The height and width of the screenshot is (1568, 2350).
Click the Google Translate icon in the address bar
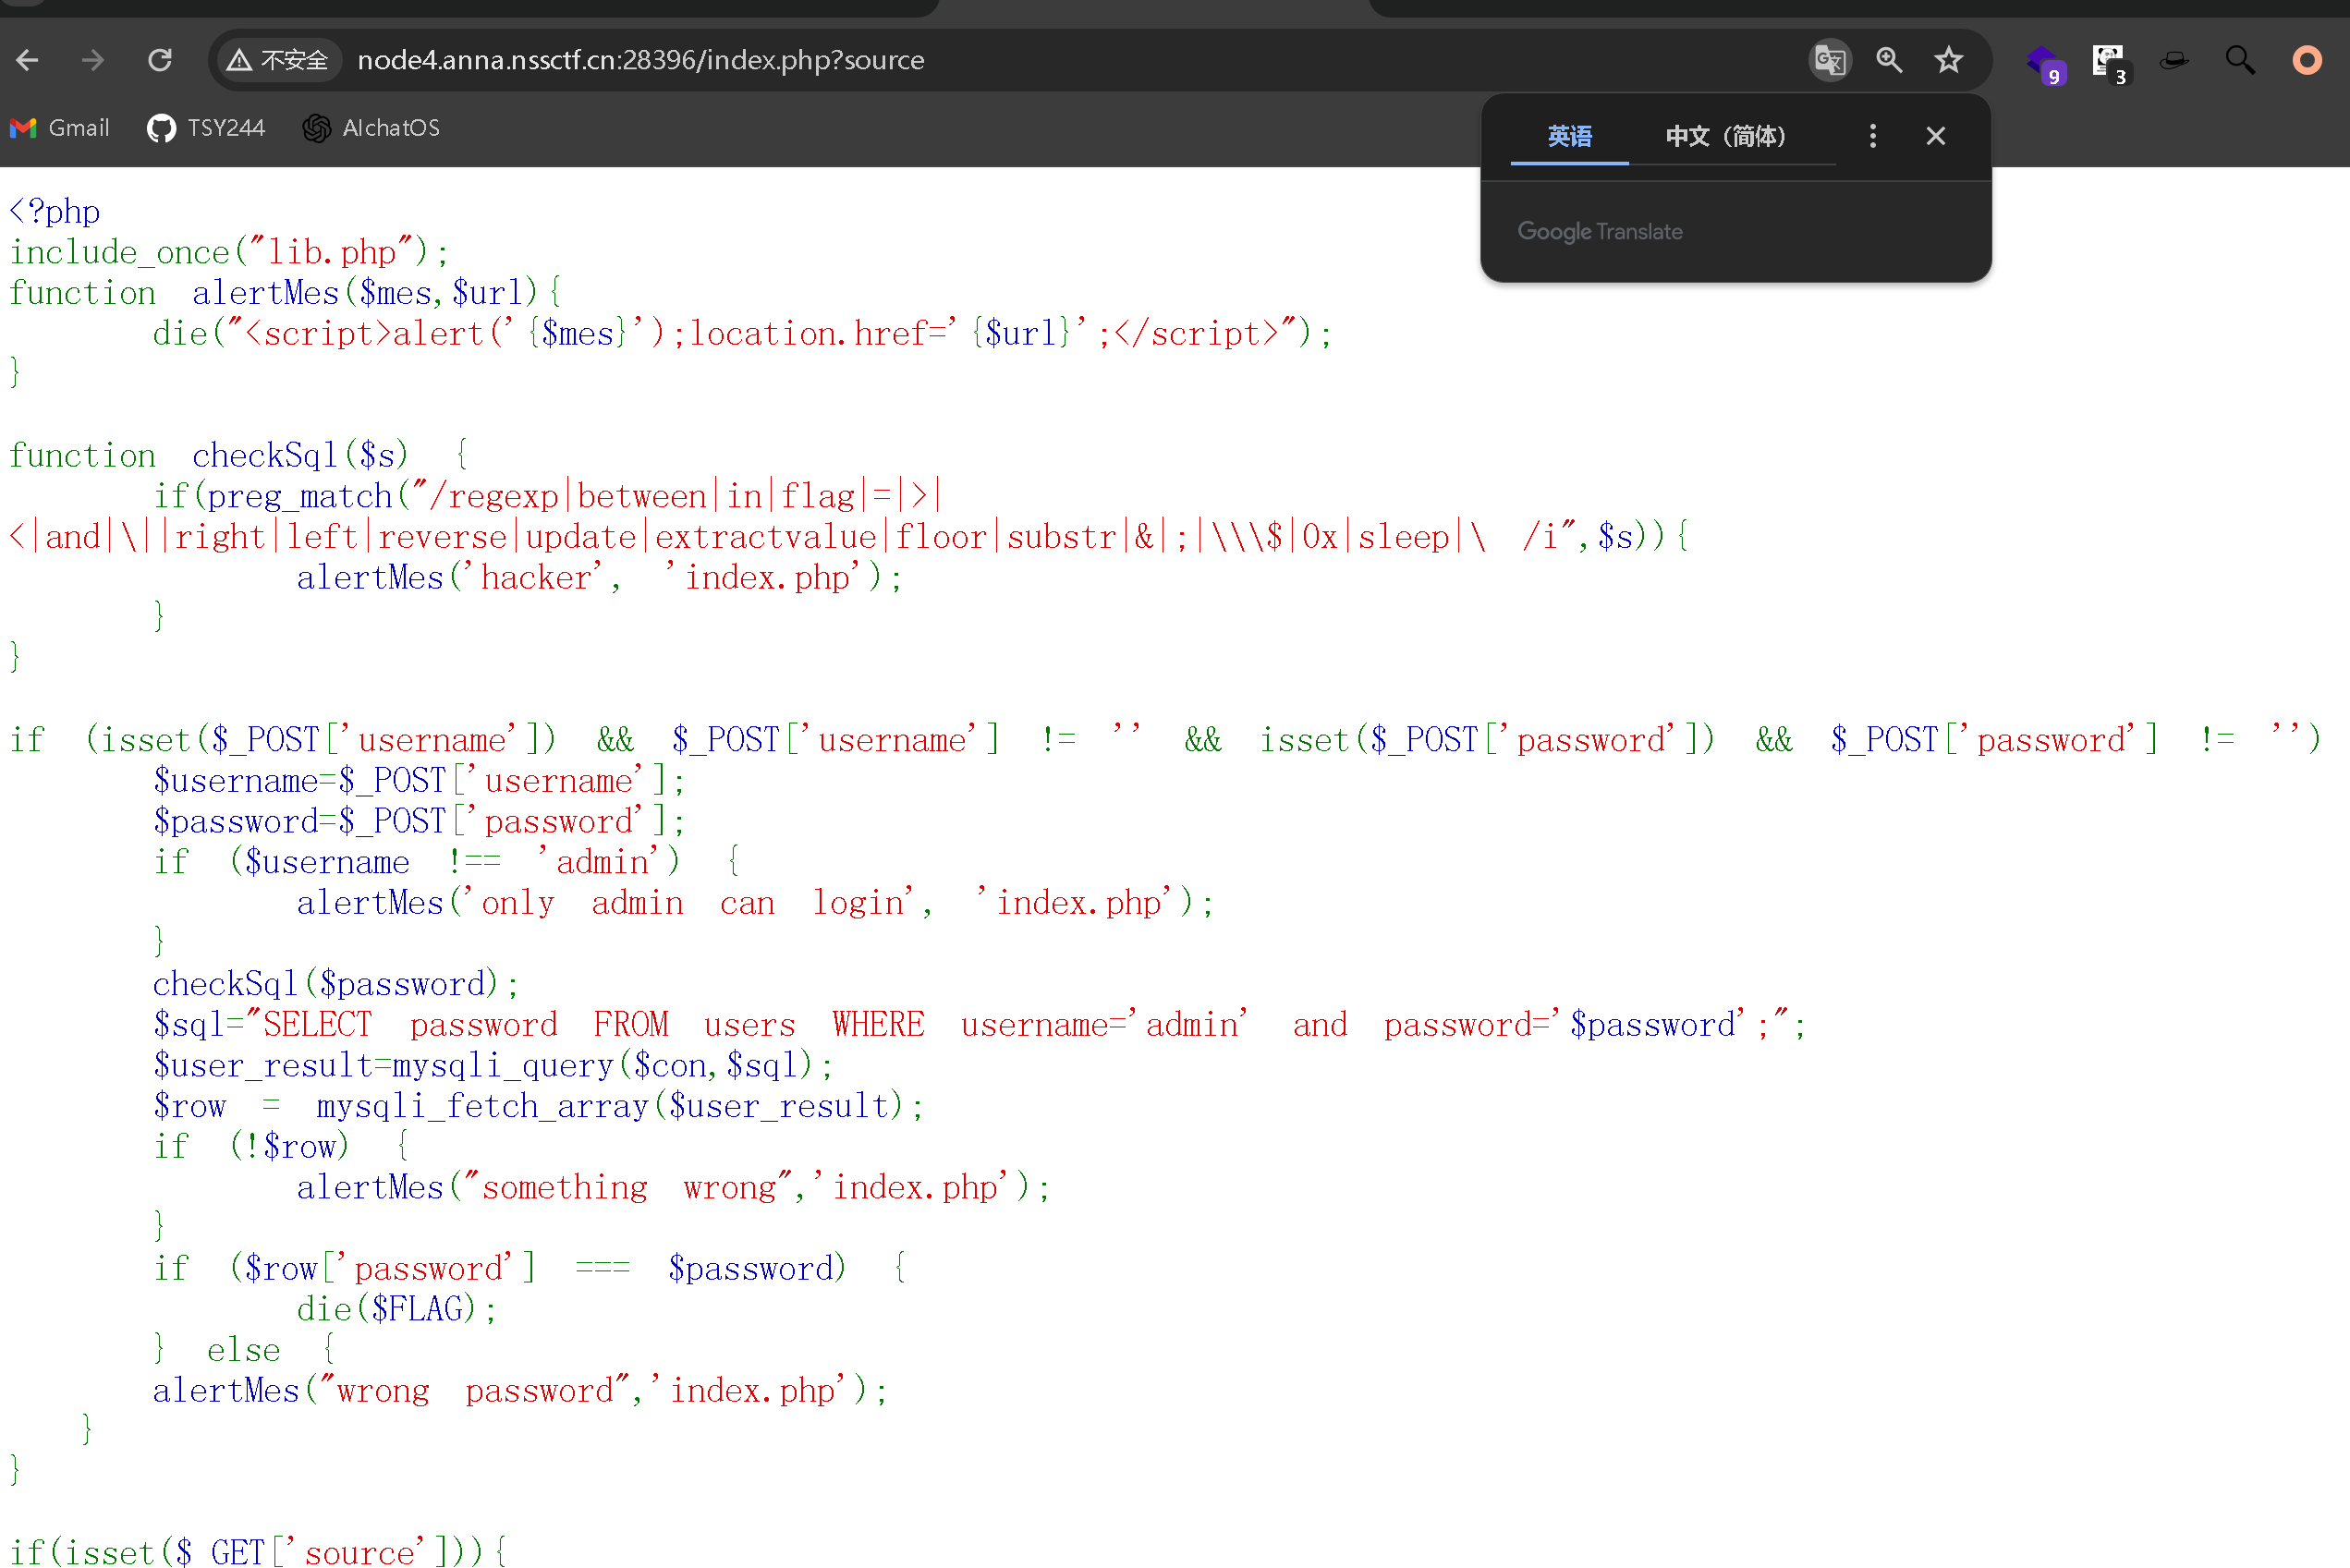click(x=1829, y=60)
